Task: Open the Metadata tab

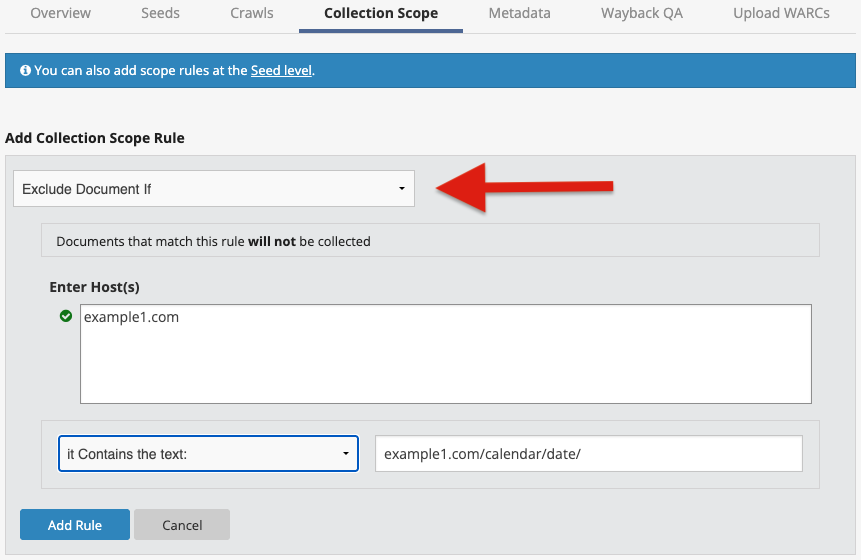Action: (x=519, y=13)
